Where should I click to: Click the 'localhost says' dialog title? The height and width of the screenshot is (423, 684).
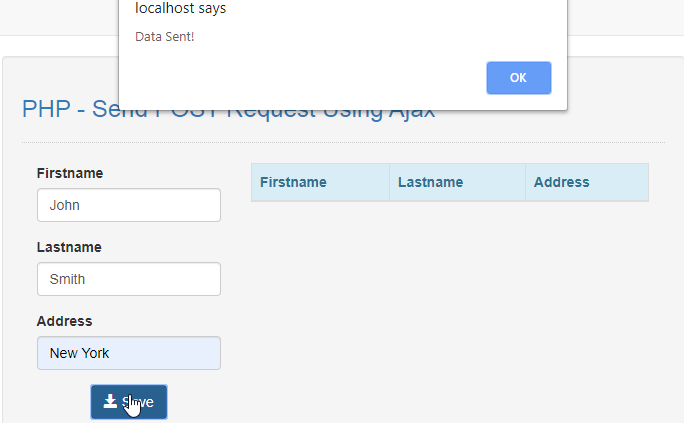[180, 9]
